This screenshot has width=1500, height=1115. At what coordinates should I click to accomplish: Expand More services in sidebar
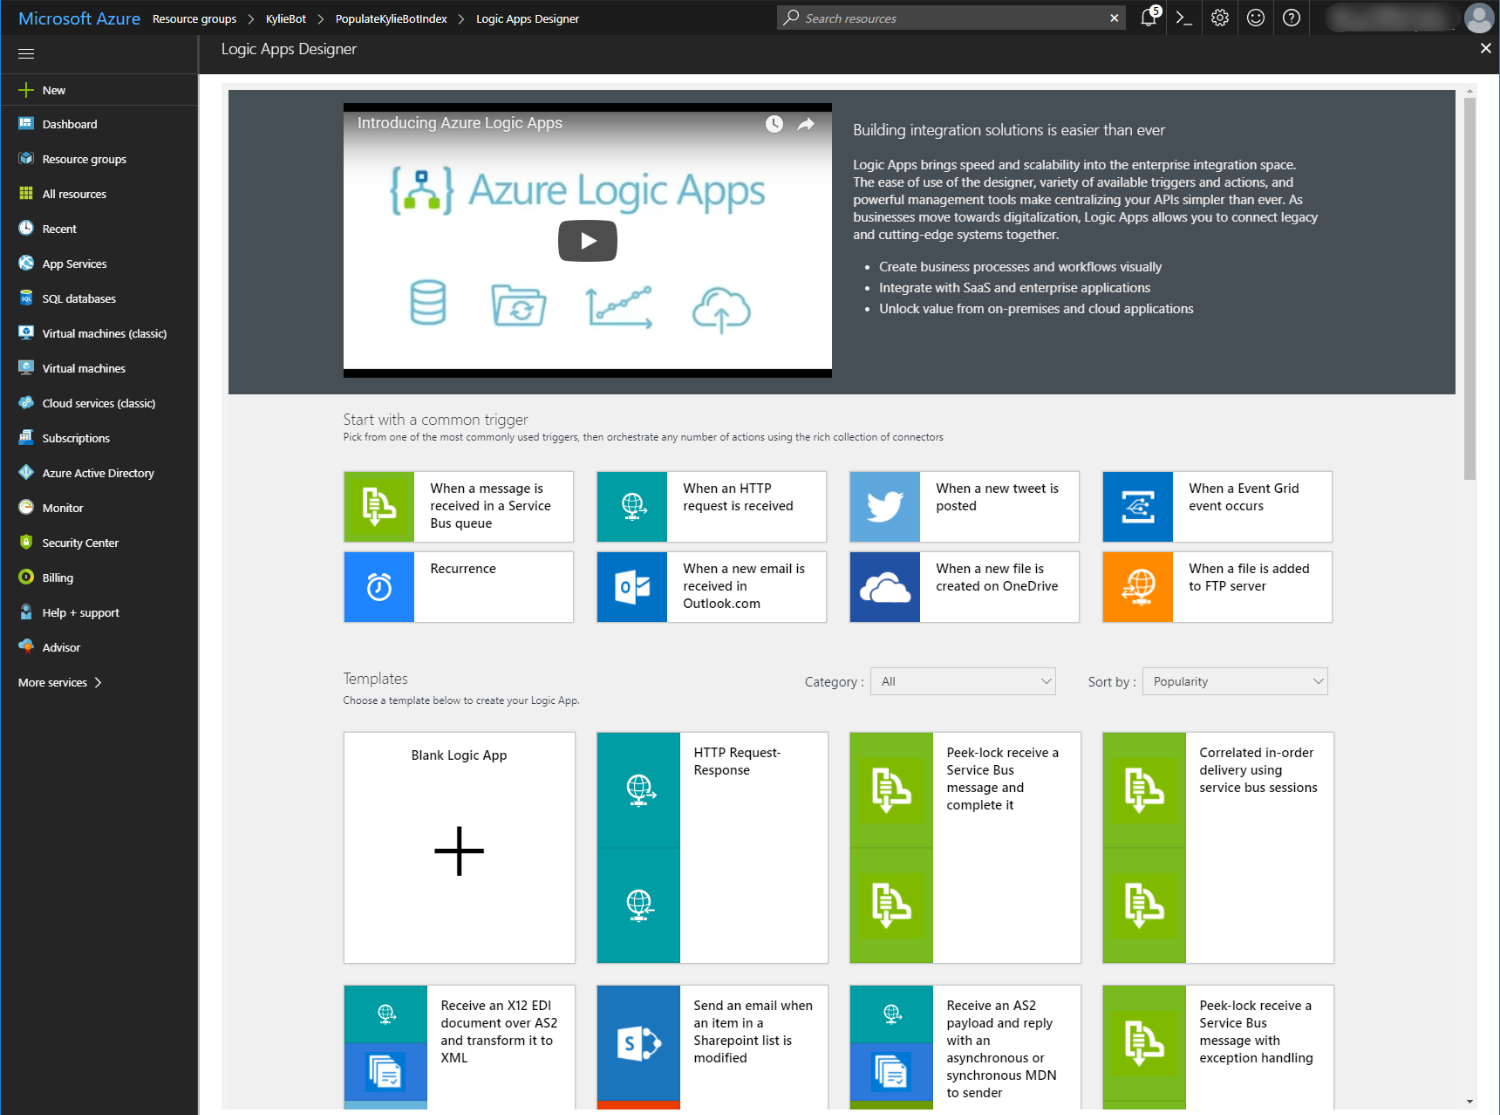[x=60, y=683]
